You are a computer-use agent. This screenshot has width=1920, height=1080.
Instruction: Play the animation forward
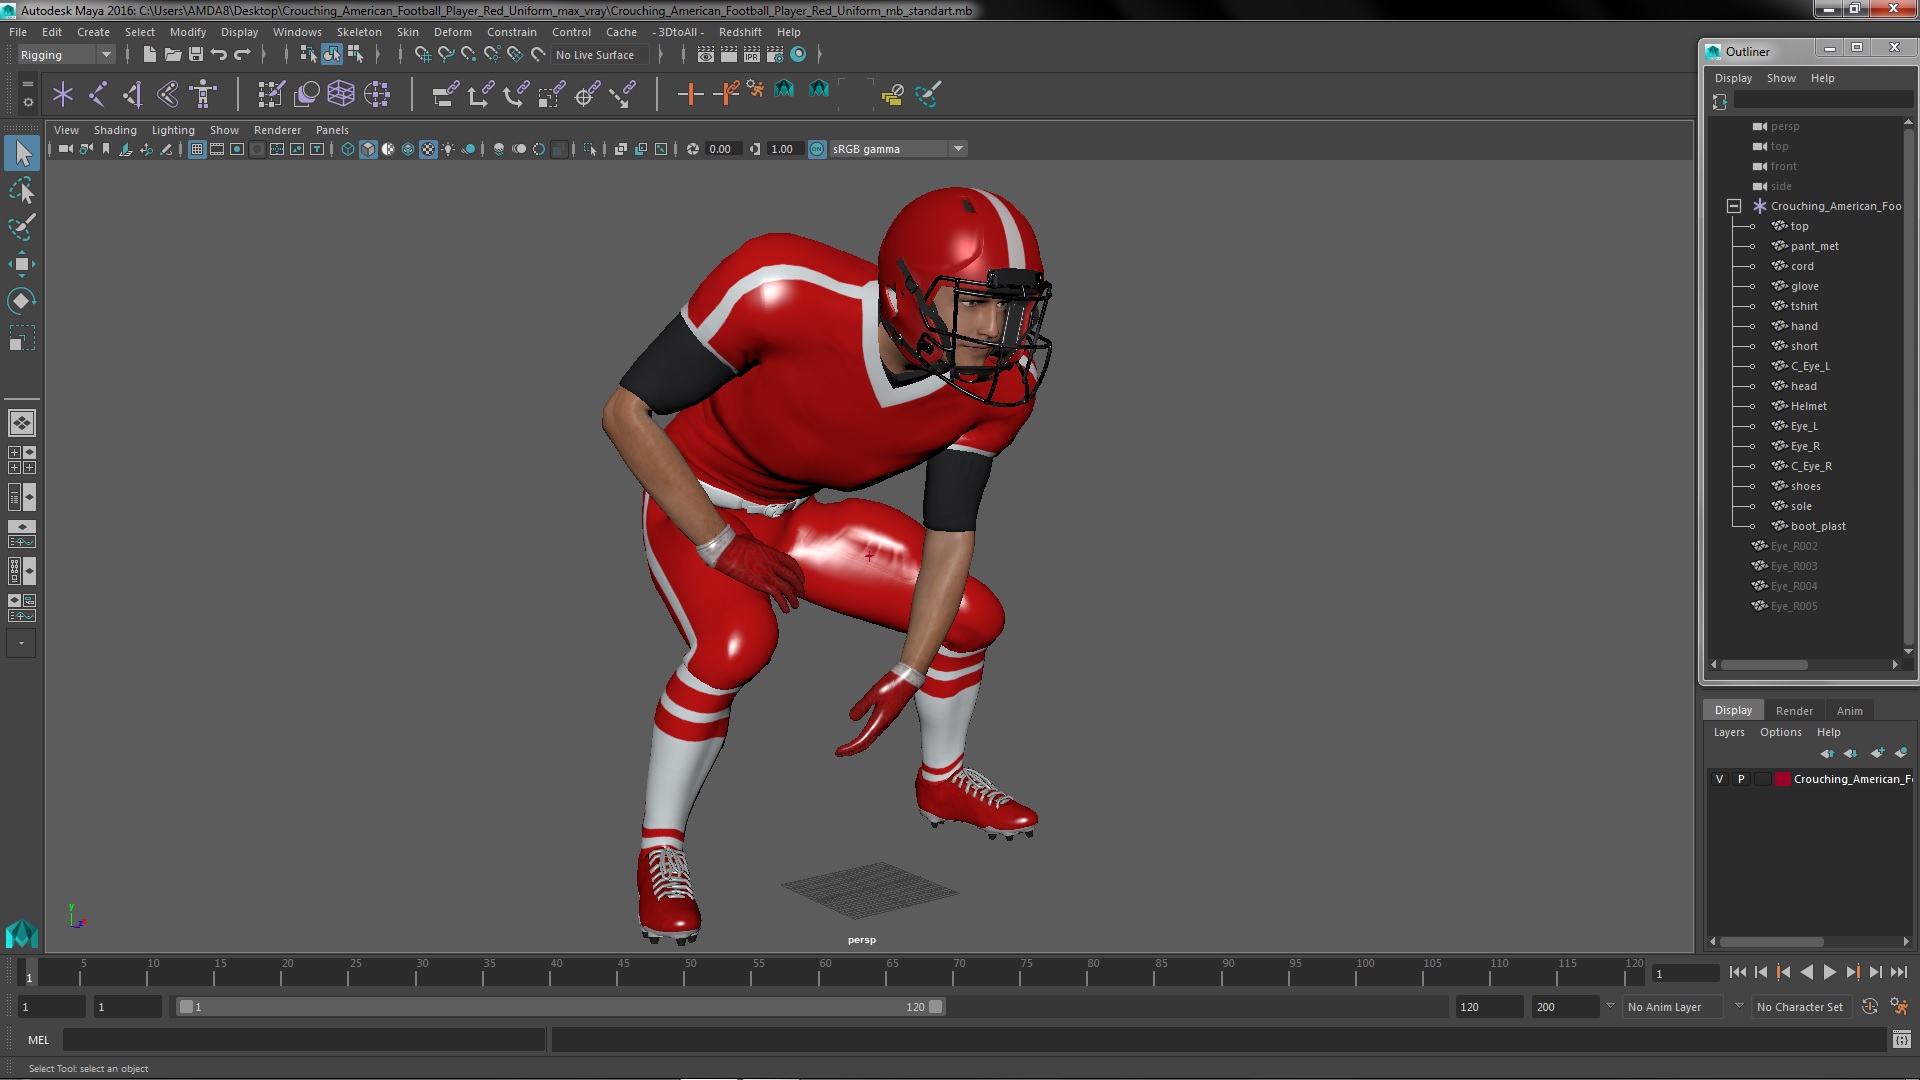[1830, 972]
